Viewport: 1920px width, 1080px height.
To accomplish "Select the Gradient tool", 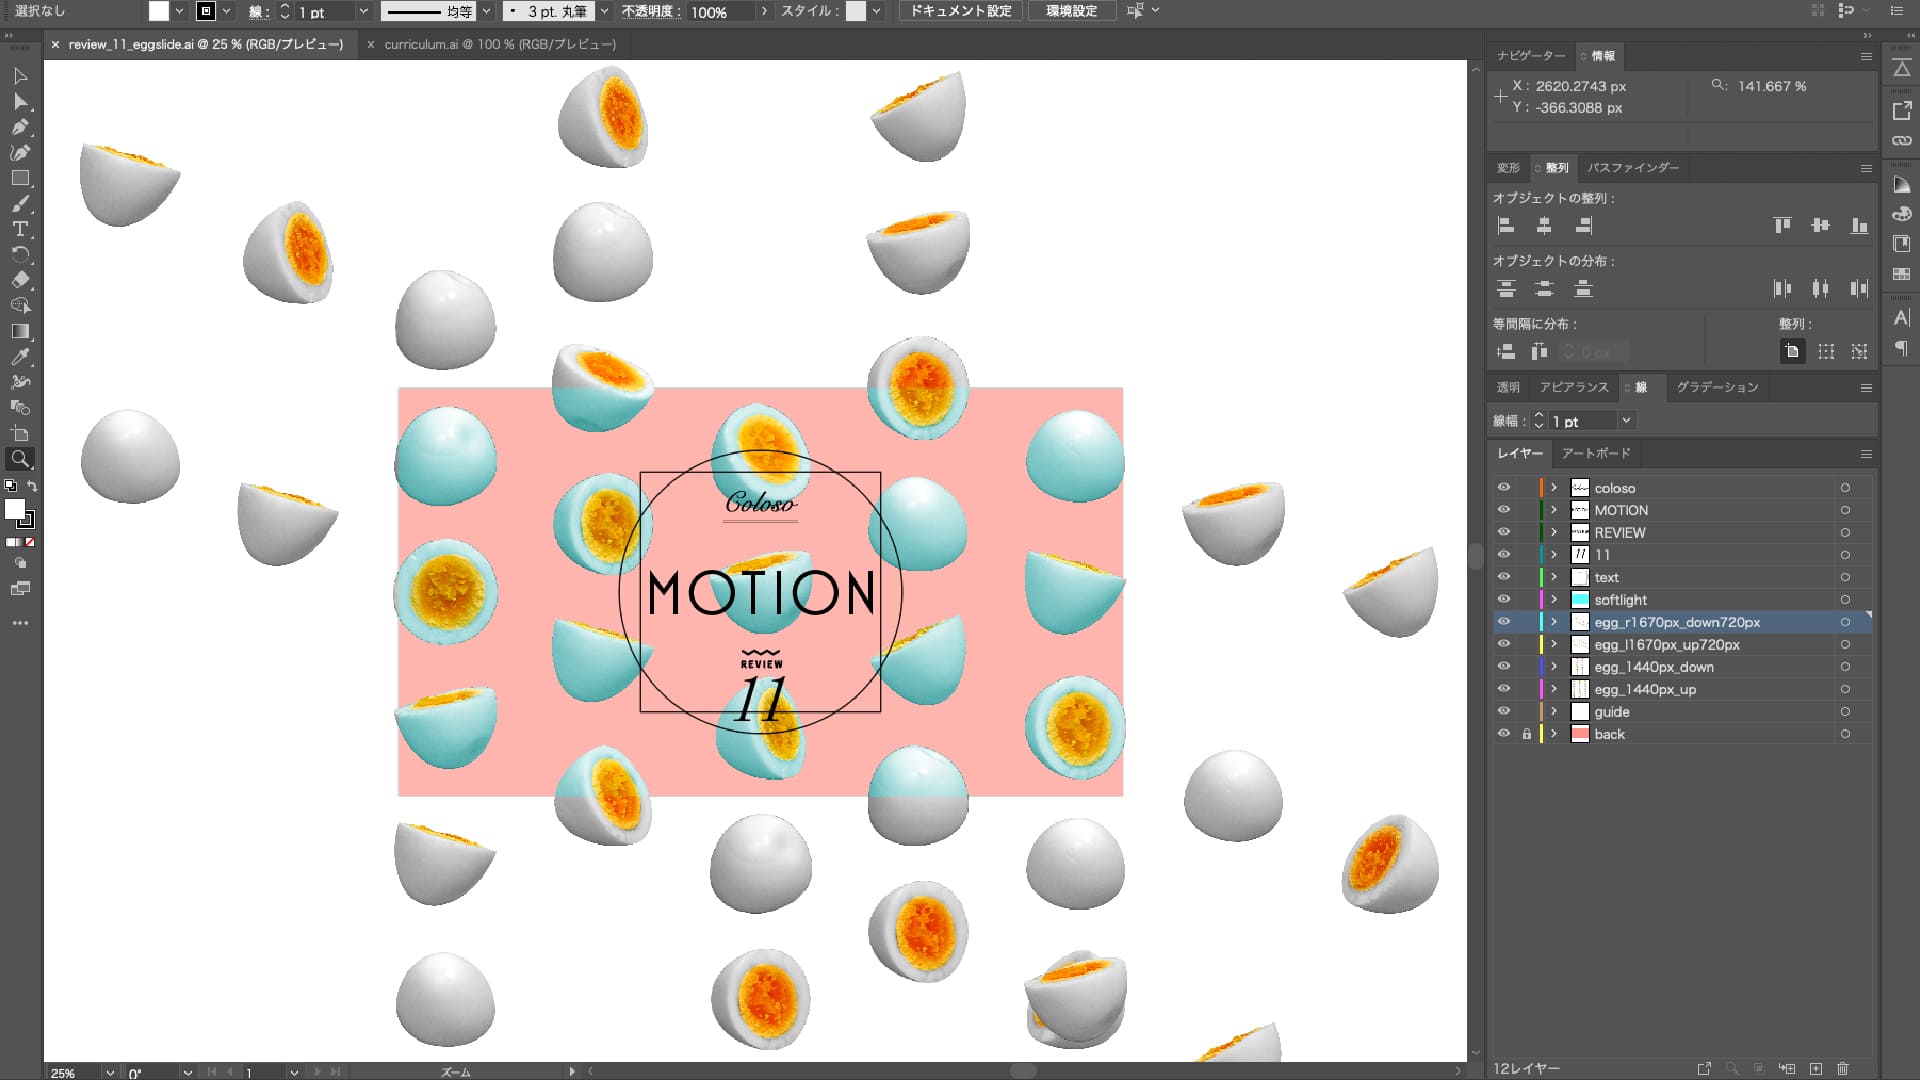I will [20, 331].
